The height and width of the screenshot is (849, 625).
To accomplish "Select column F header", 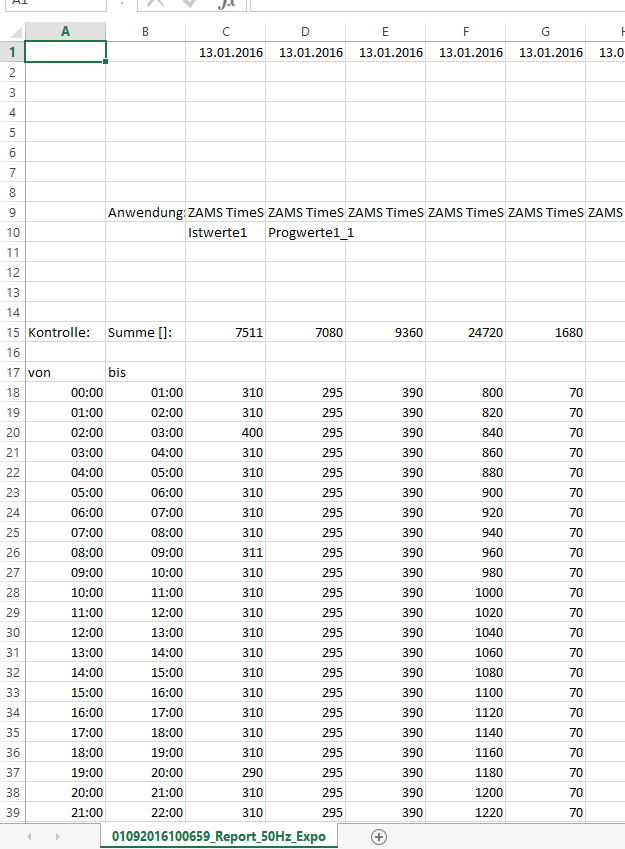I will pos(465,32).
